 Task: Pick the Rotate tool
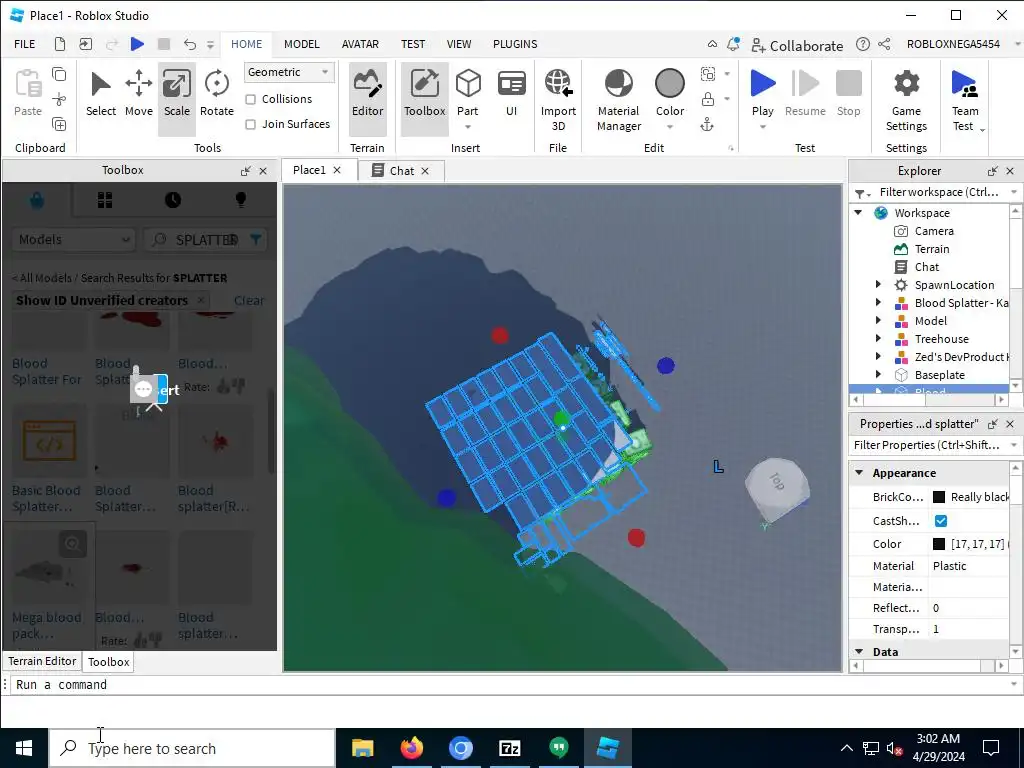[217, 93]
